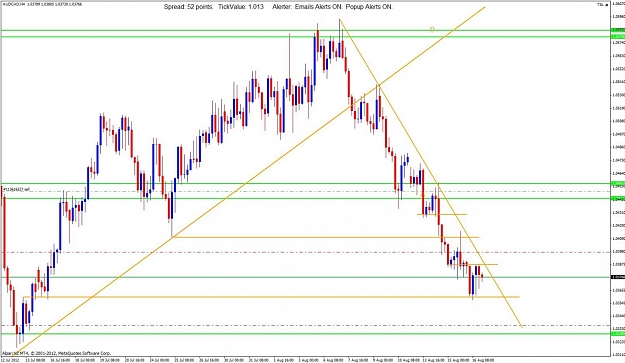Click the 6 Aug 08:00 time axis label
625x363 pixels.
[333, 360]
